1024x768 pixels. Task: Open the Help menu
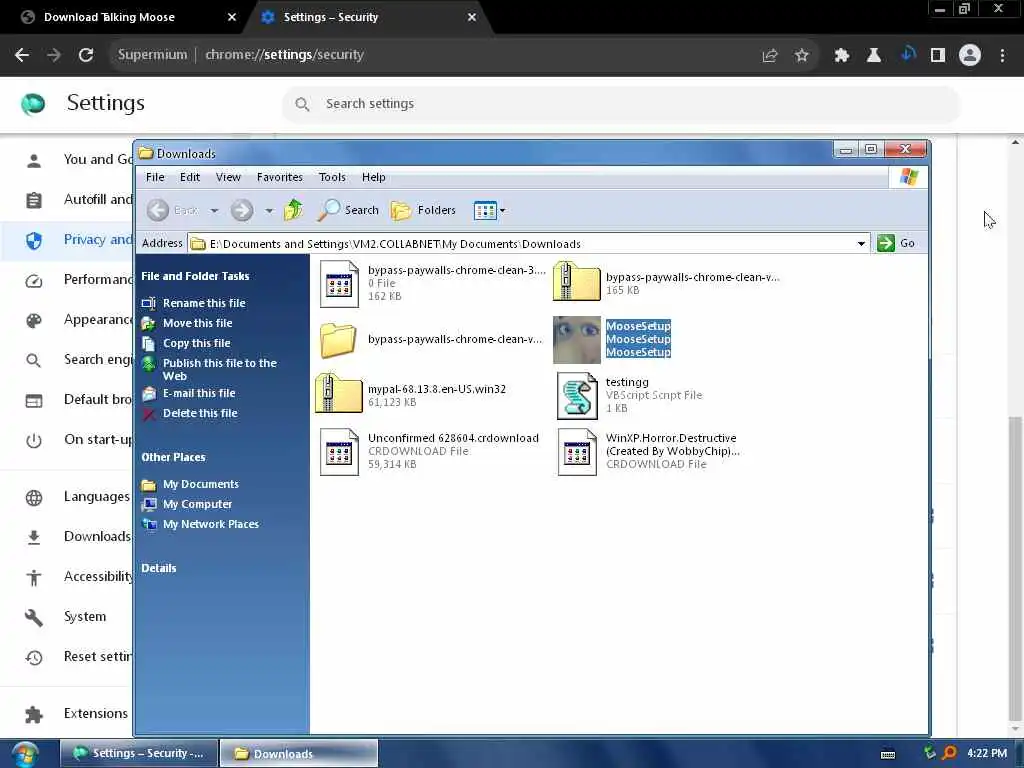pyautogui.click(x=374, y=177)
